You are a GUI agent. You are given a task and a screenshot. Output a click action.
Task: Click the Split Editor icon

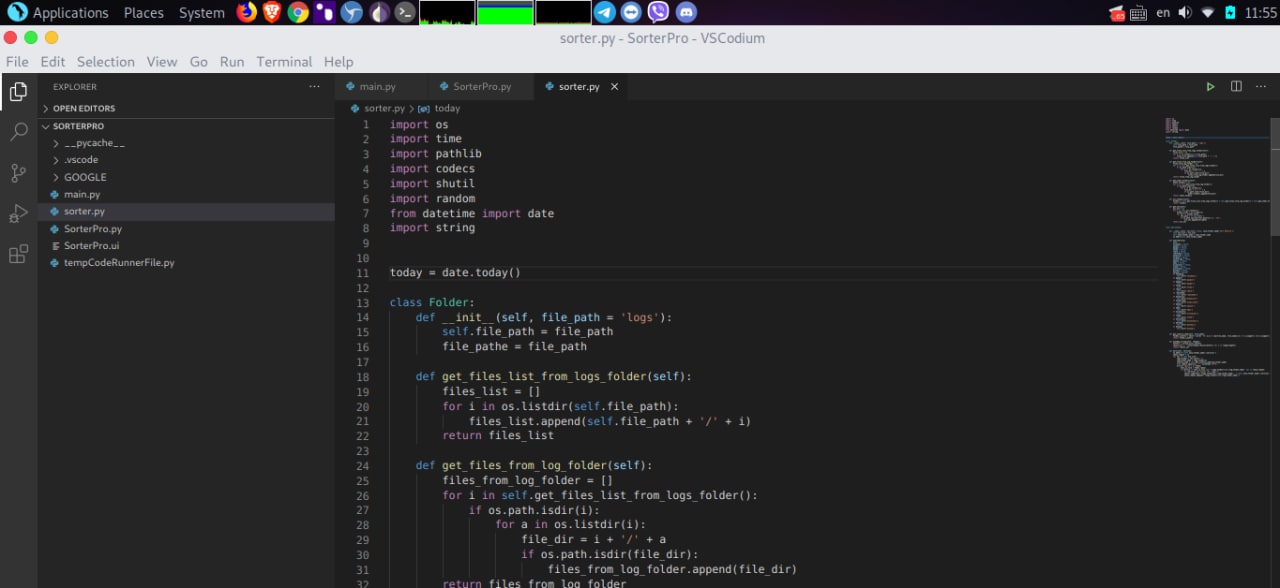[x=1236, y=87]
